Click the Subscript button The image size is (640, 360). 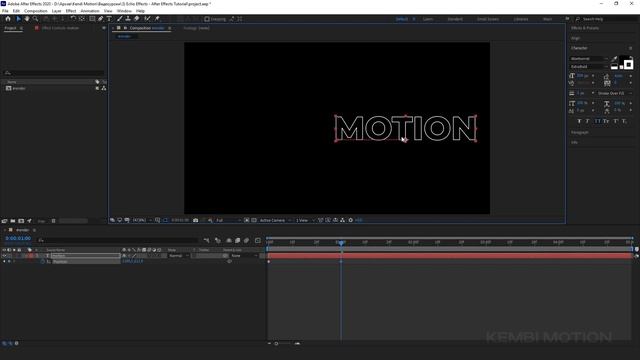[x=624, y=121]
